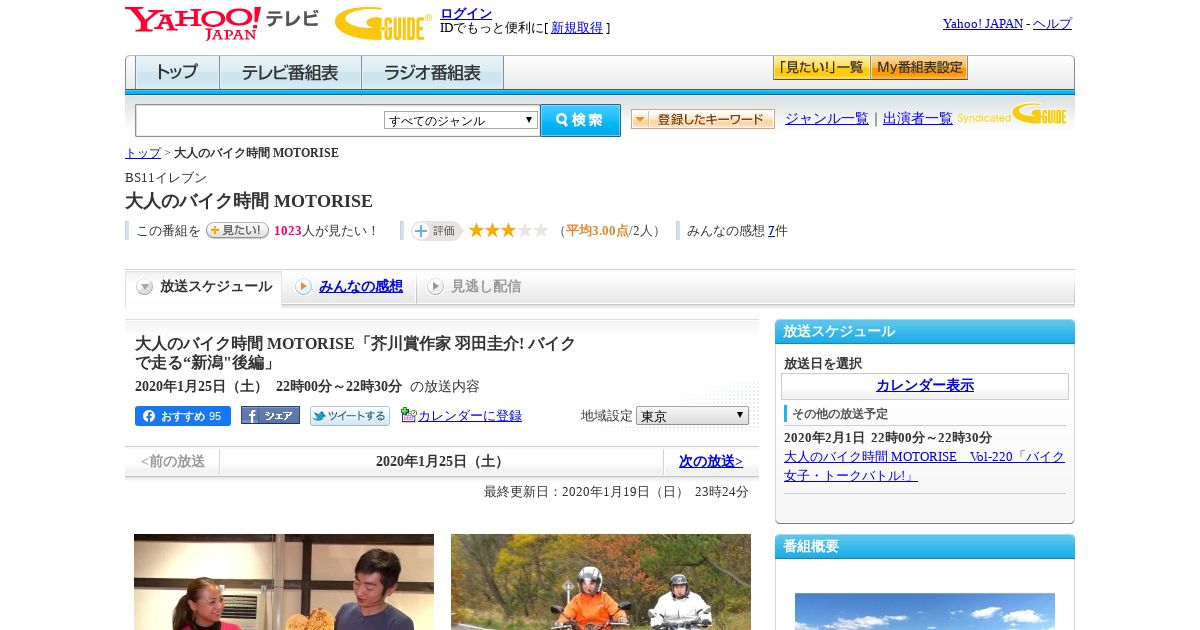Screen dimensions: 1200x630
Task: Click the 1023人が見たい! text
Action: [x=326, y=231]
